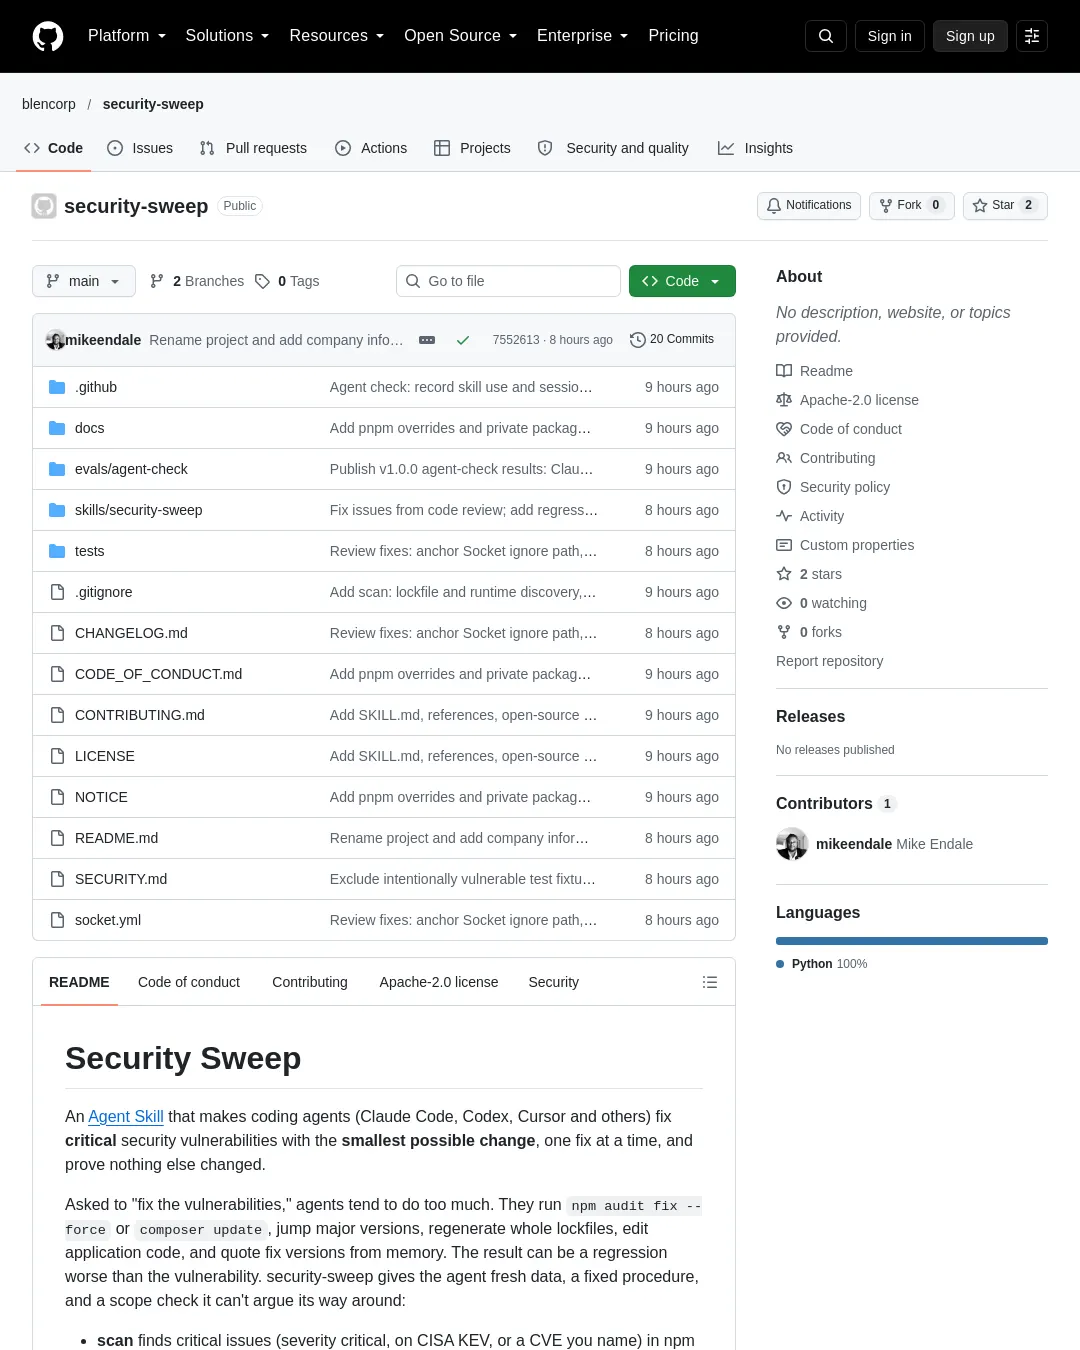Switch to Security and quality tab
The image size is (1080, 1350).
click(x=613, y=148)
